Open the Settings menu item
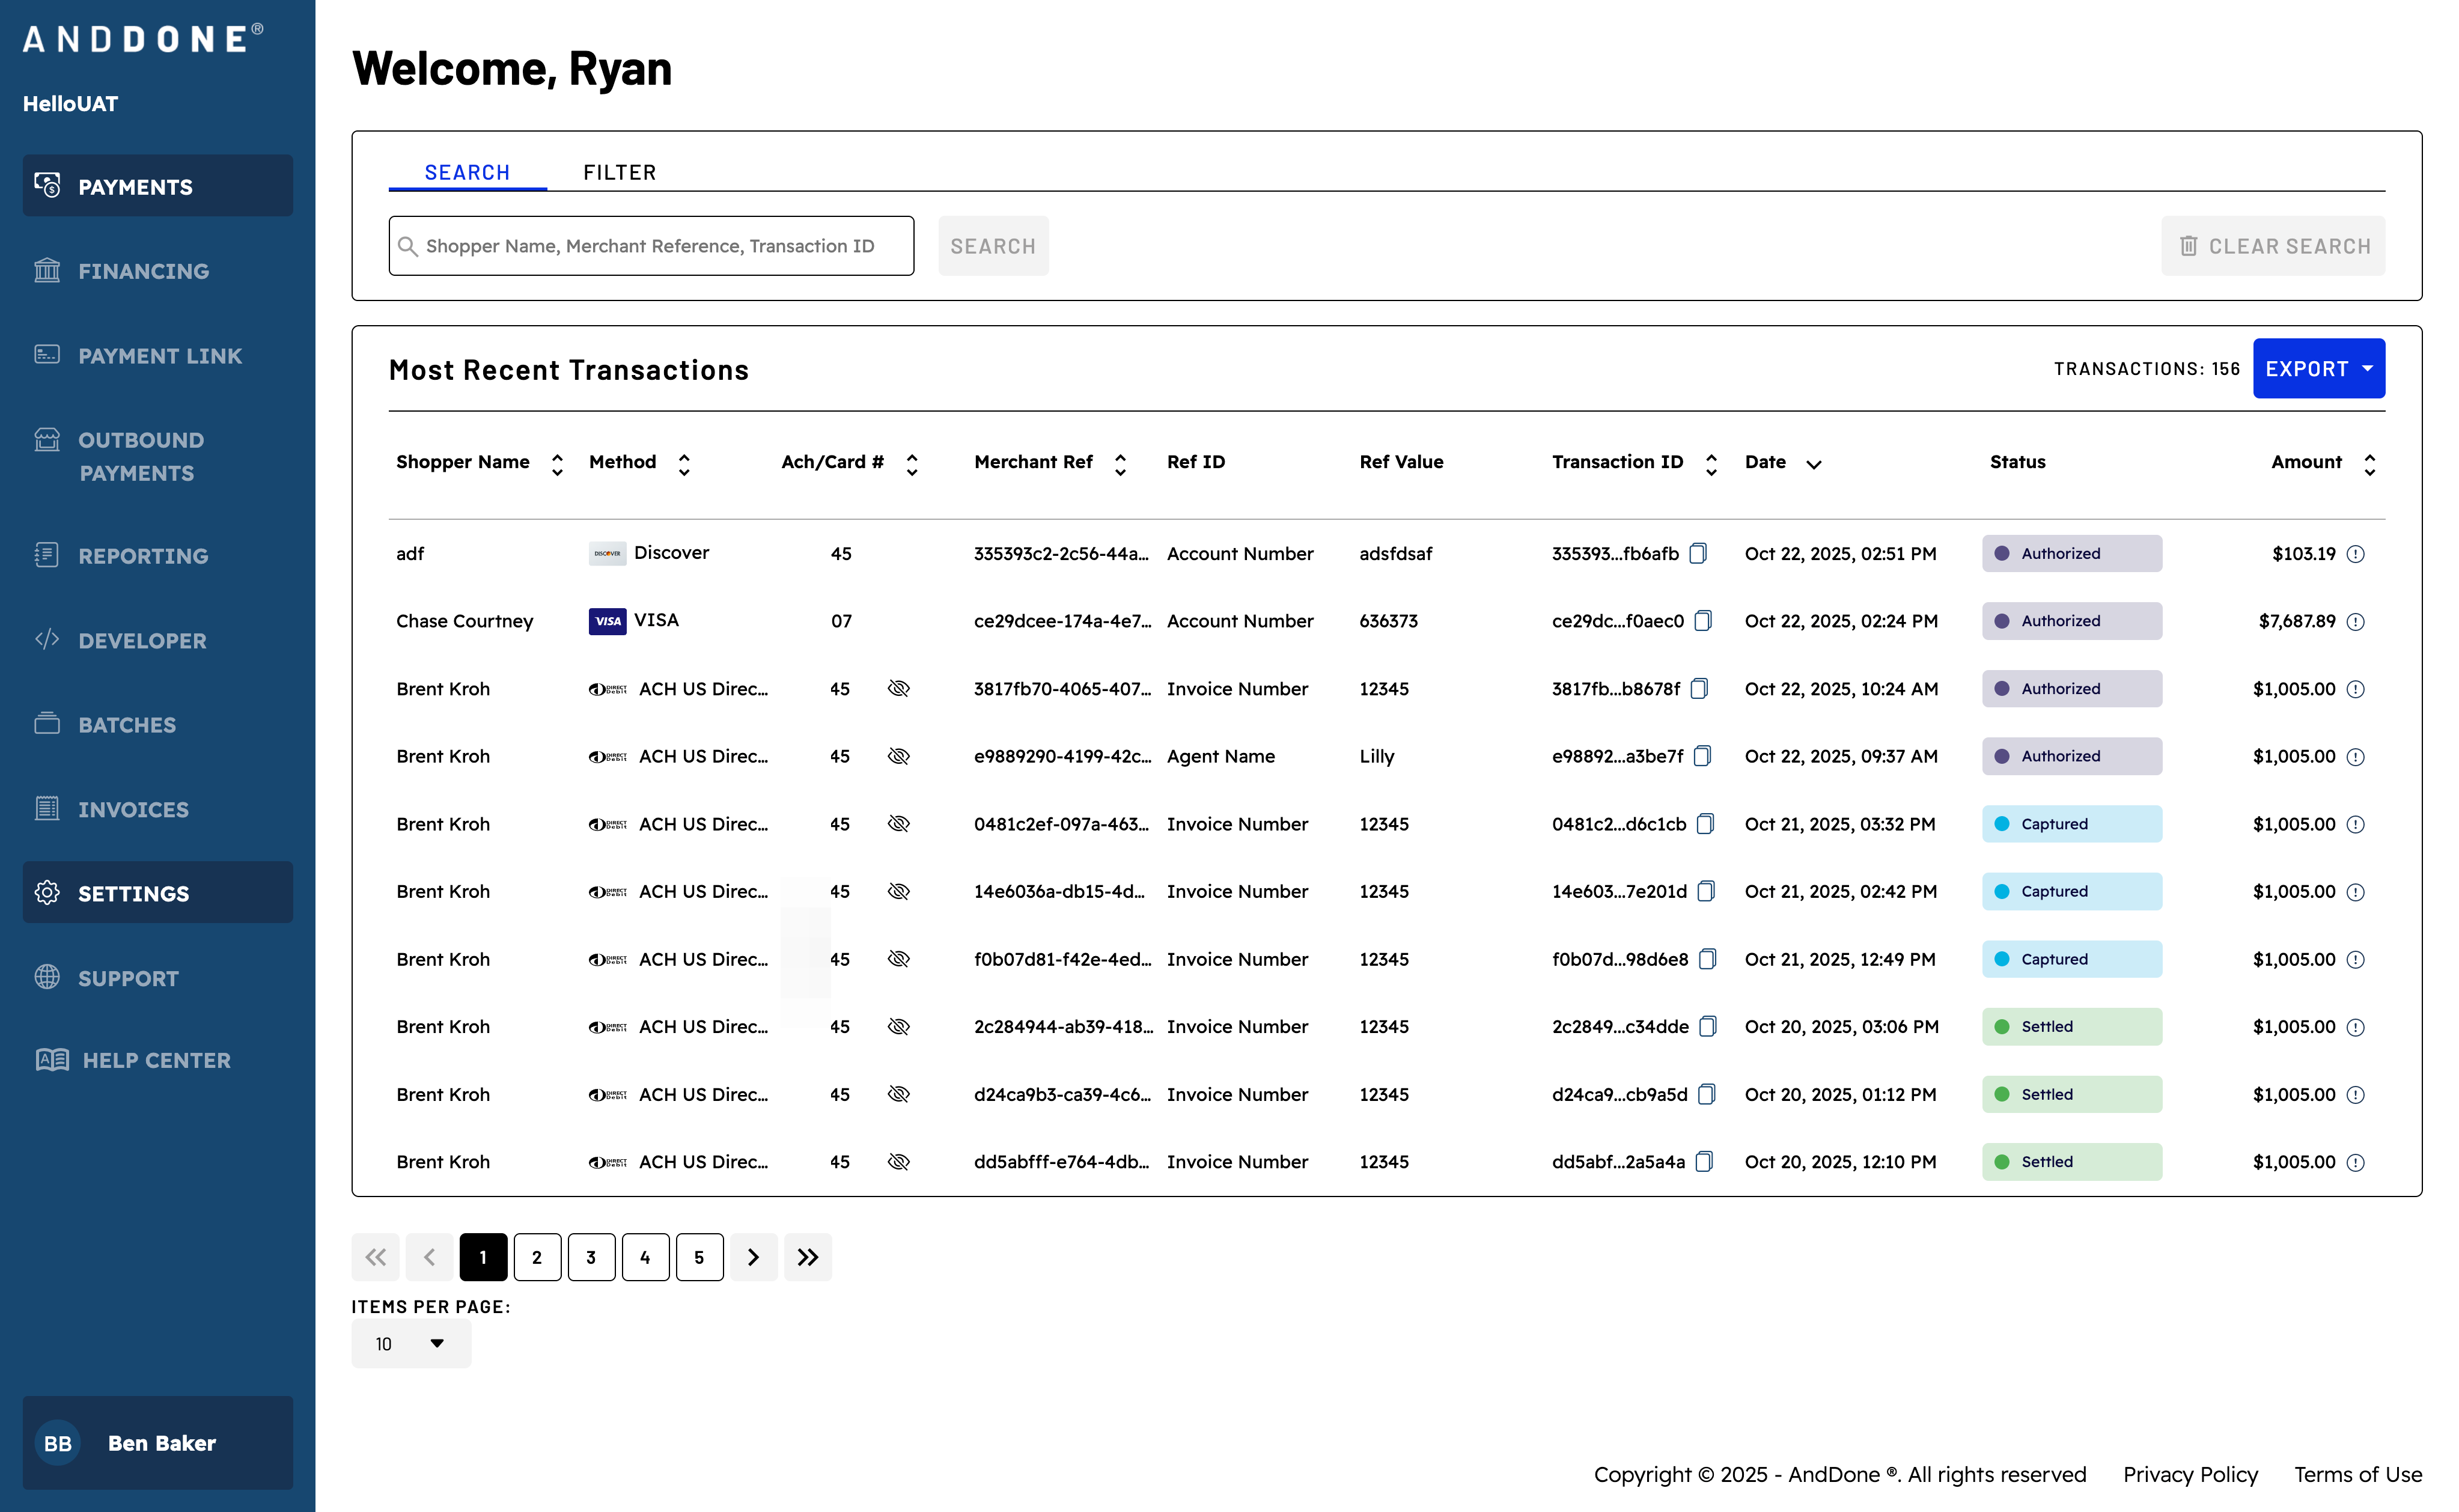Image resolution: width=2459 pixels, height=1512 pixels. [158, 893]
